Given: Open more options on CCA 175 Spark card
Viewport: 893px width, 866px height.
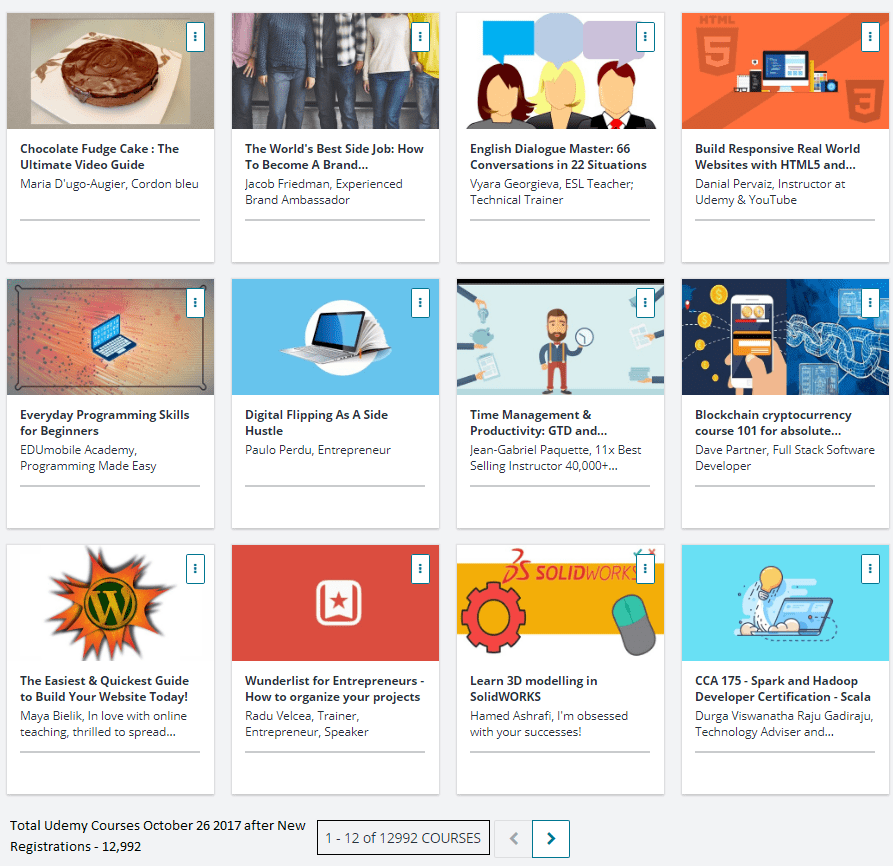Looking at the screenshot, I should 870,568.
